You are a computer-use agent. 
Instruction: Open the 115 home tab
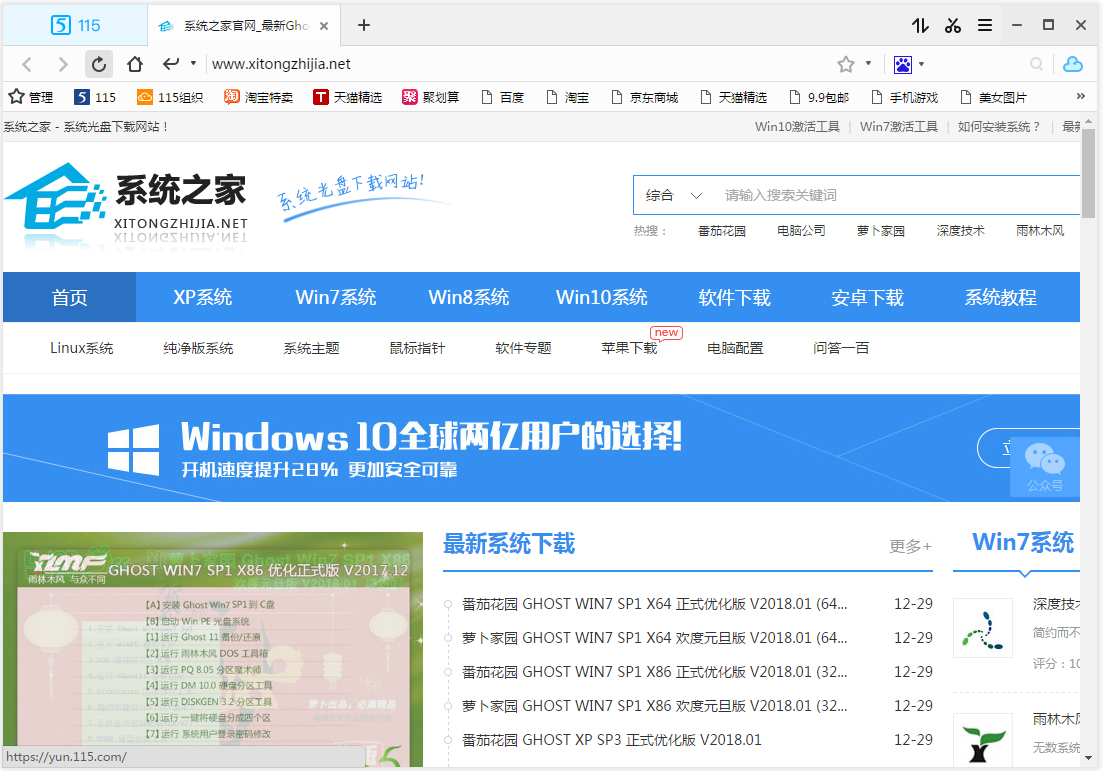pos(75,25)
